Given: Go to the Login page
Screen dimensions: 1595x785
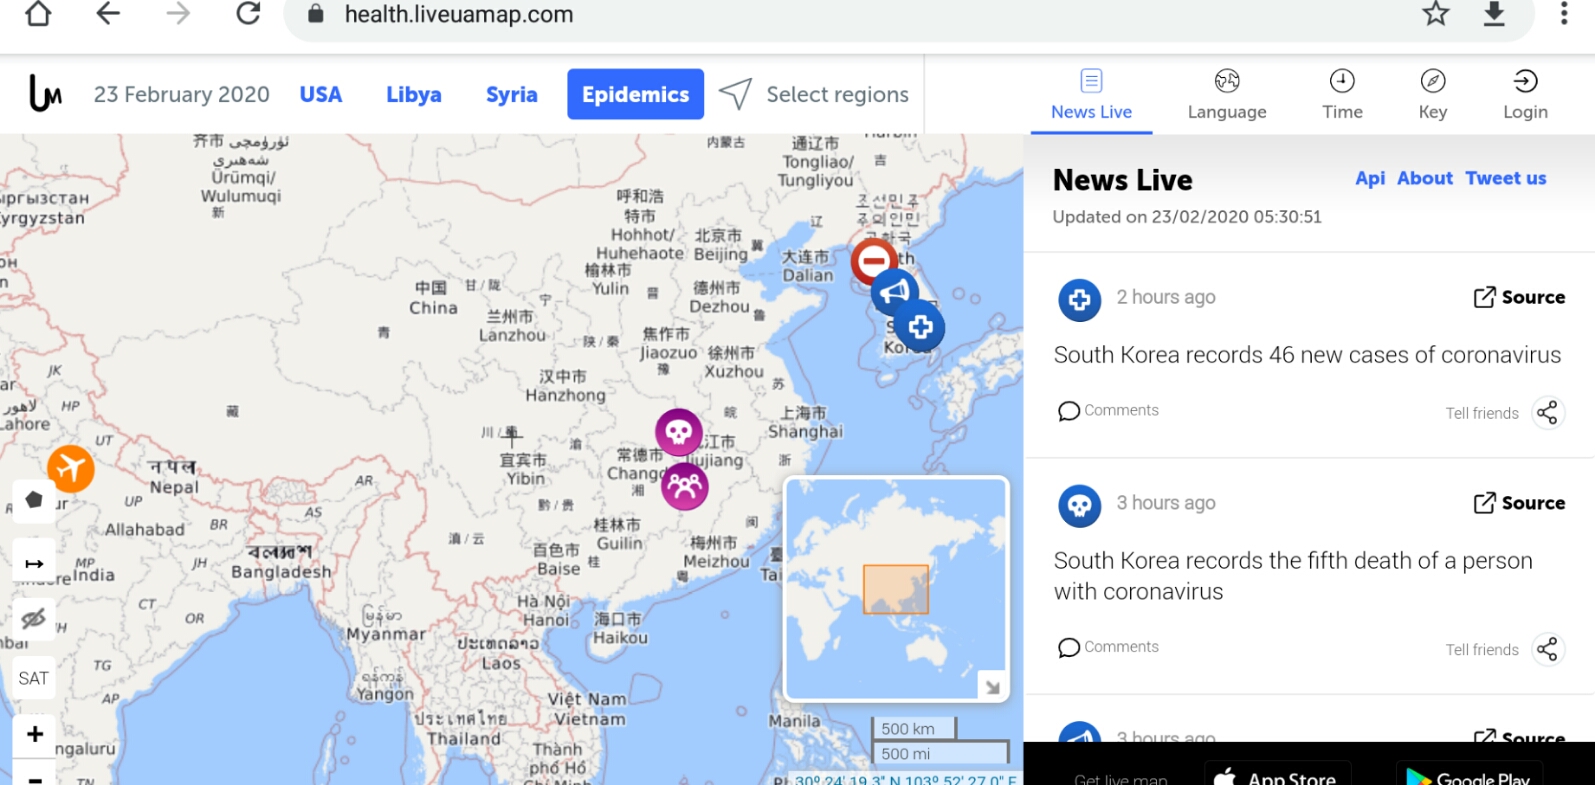Looking at the screenshot, I should click(1525, 95).
